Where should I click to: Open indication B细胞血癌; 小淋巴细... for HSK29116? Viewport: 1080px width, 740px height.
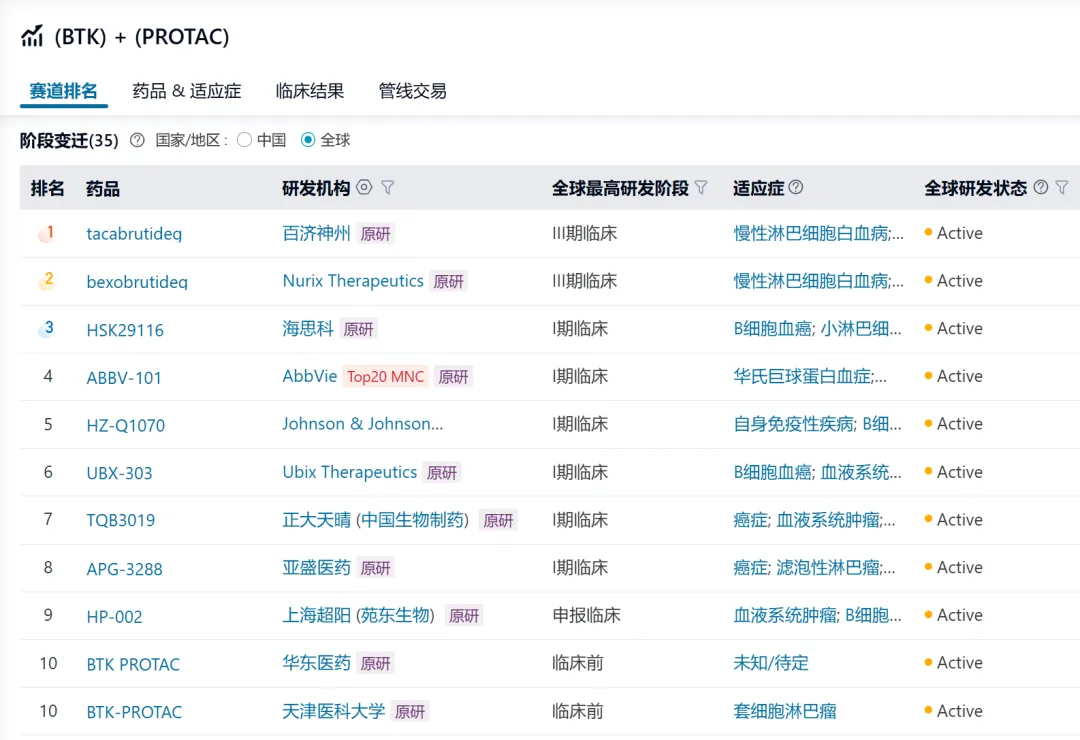(x=818, y=329)
